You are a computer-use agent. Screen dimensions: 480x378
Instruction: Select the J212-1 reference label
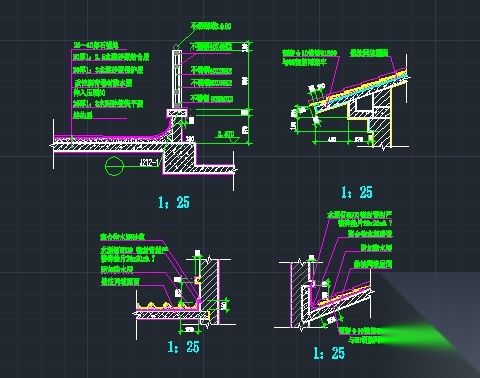tap(149, 163)
